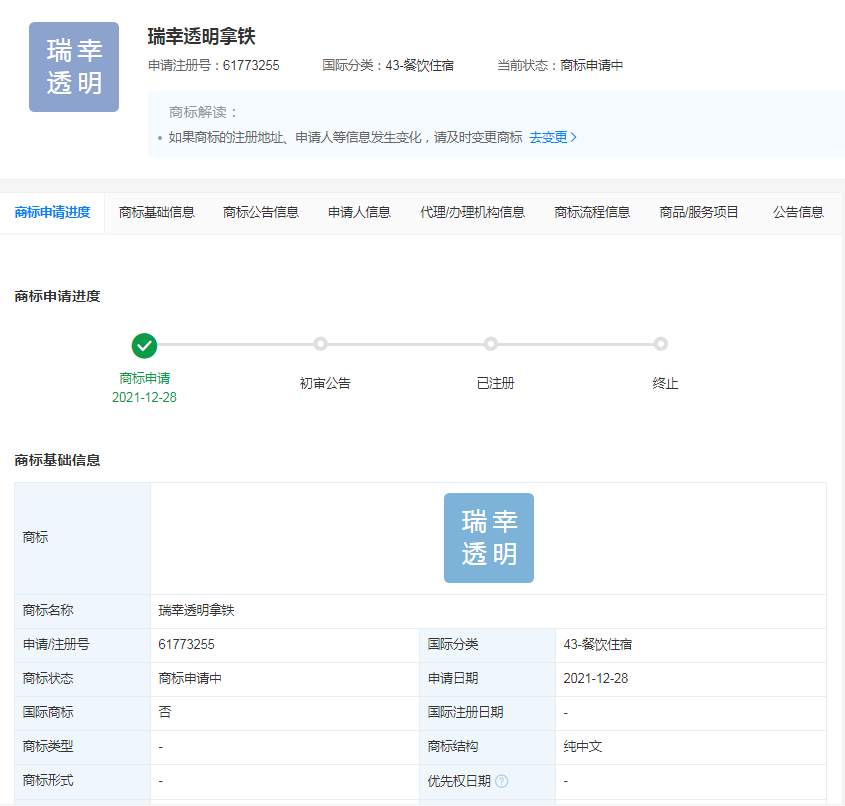The width and height of the screenshot is (845, 806).
Task: Click the 商标申请中 cell in 商标状态 row
Action: coord(285,678)
